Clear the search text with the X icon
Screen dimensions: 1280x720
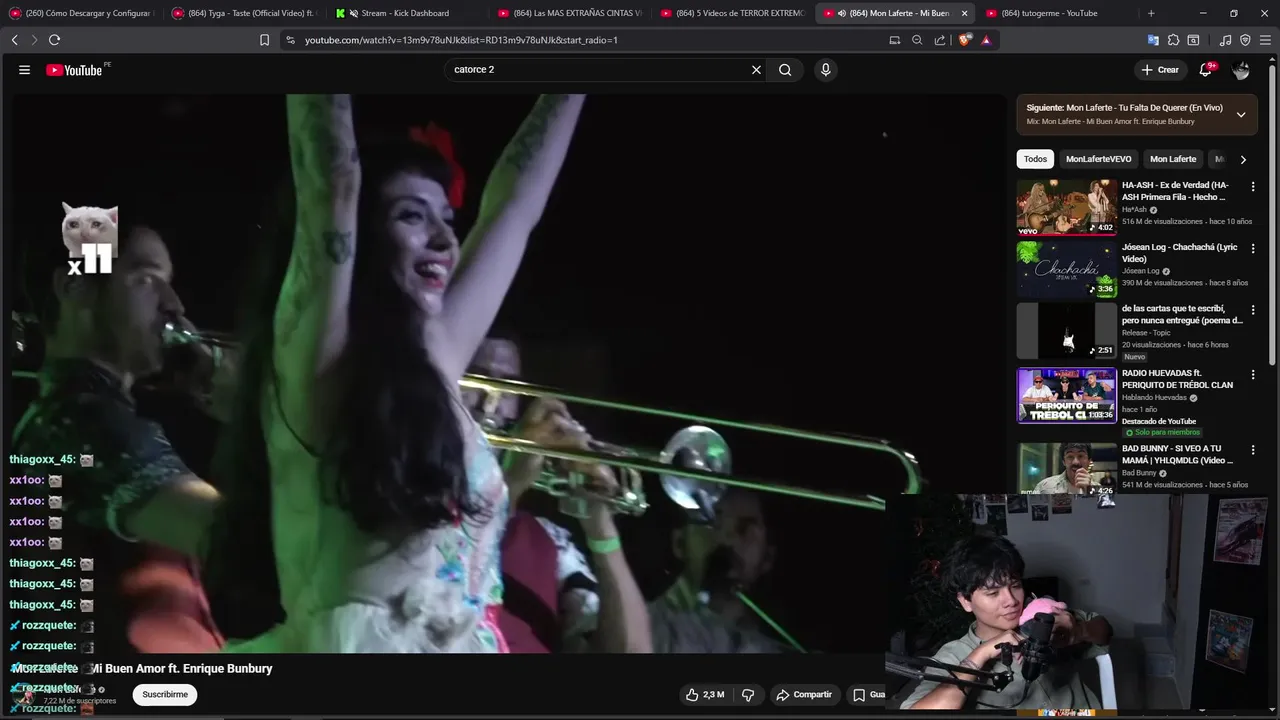[756, 70]
